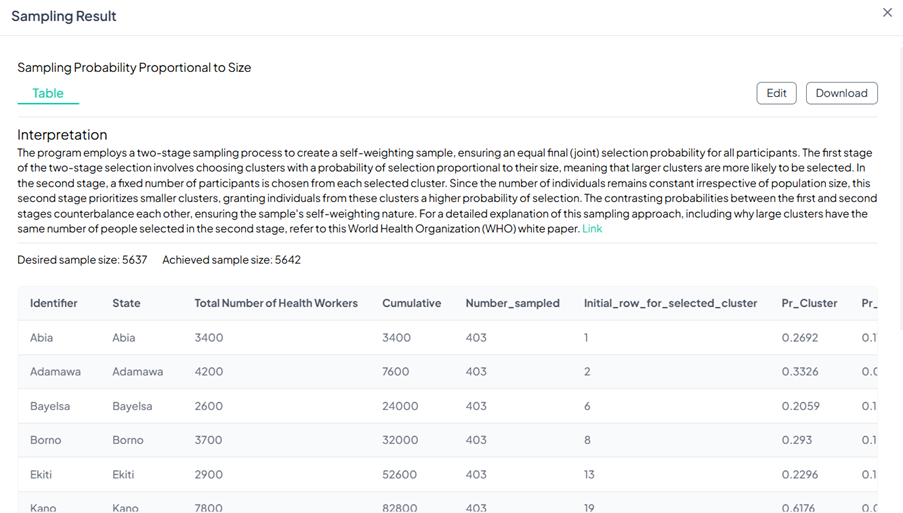Click Total Number of Health Workers header
The height and width of the screenshot is (513, 903).
tap(276, 303)
